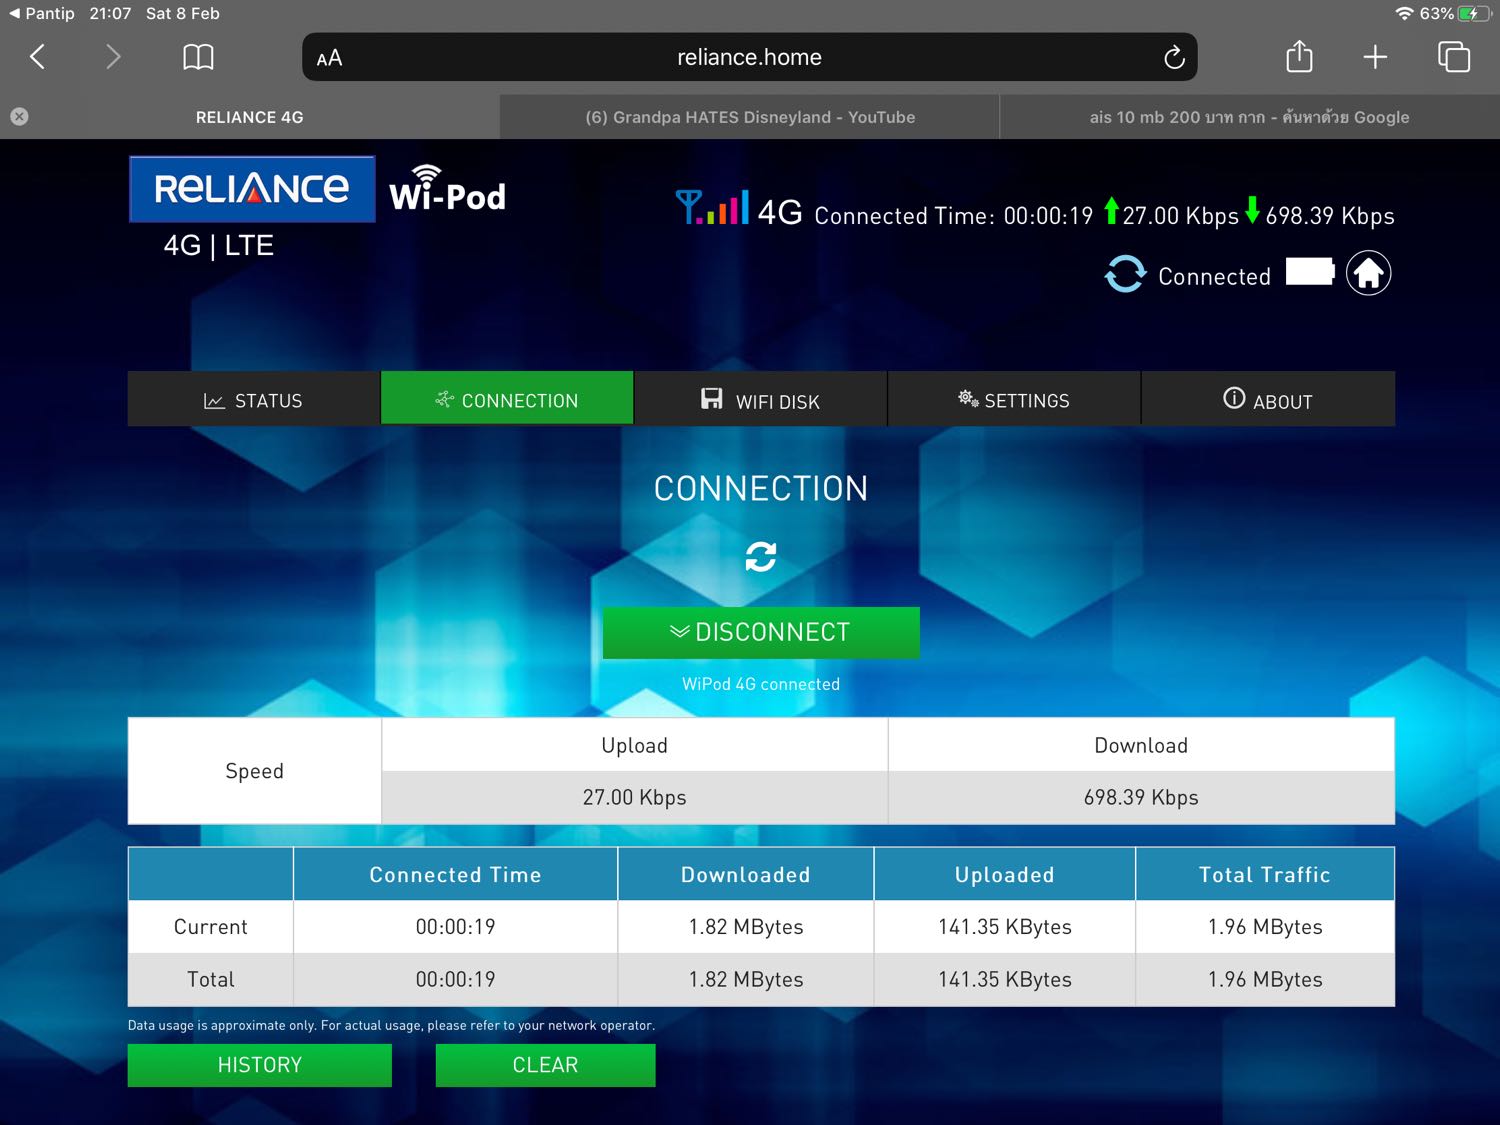
Task: Reload the page using address bar icon
Action: [1174, 57]
